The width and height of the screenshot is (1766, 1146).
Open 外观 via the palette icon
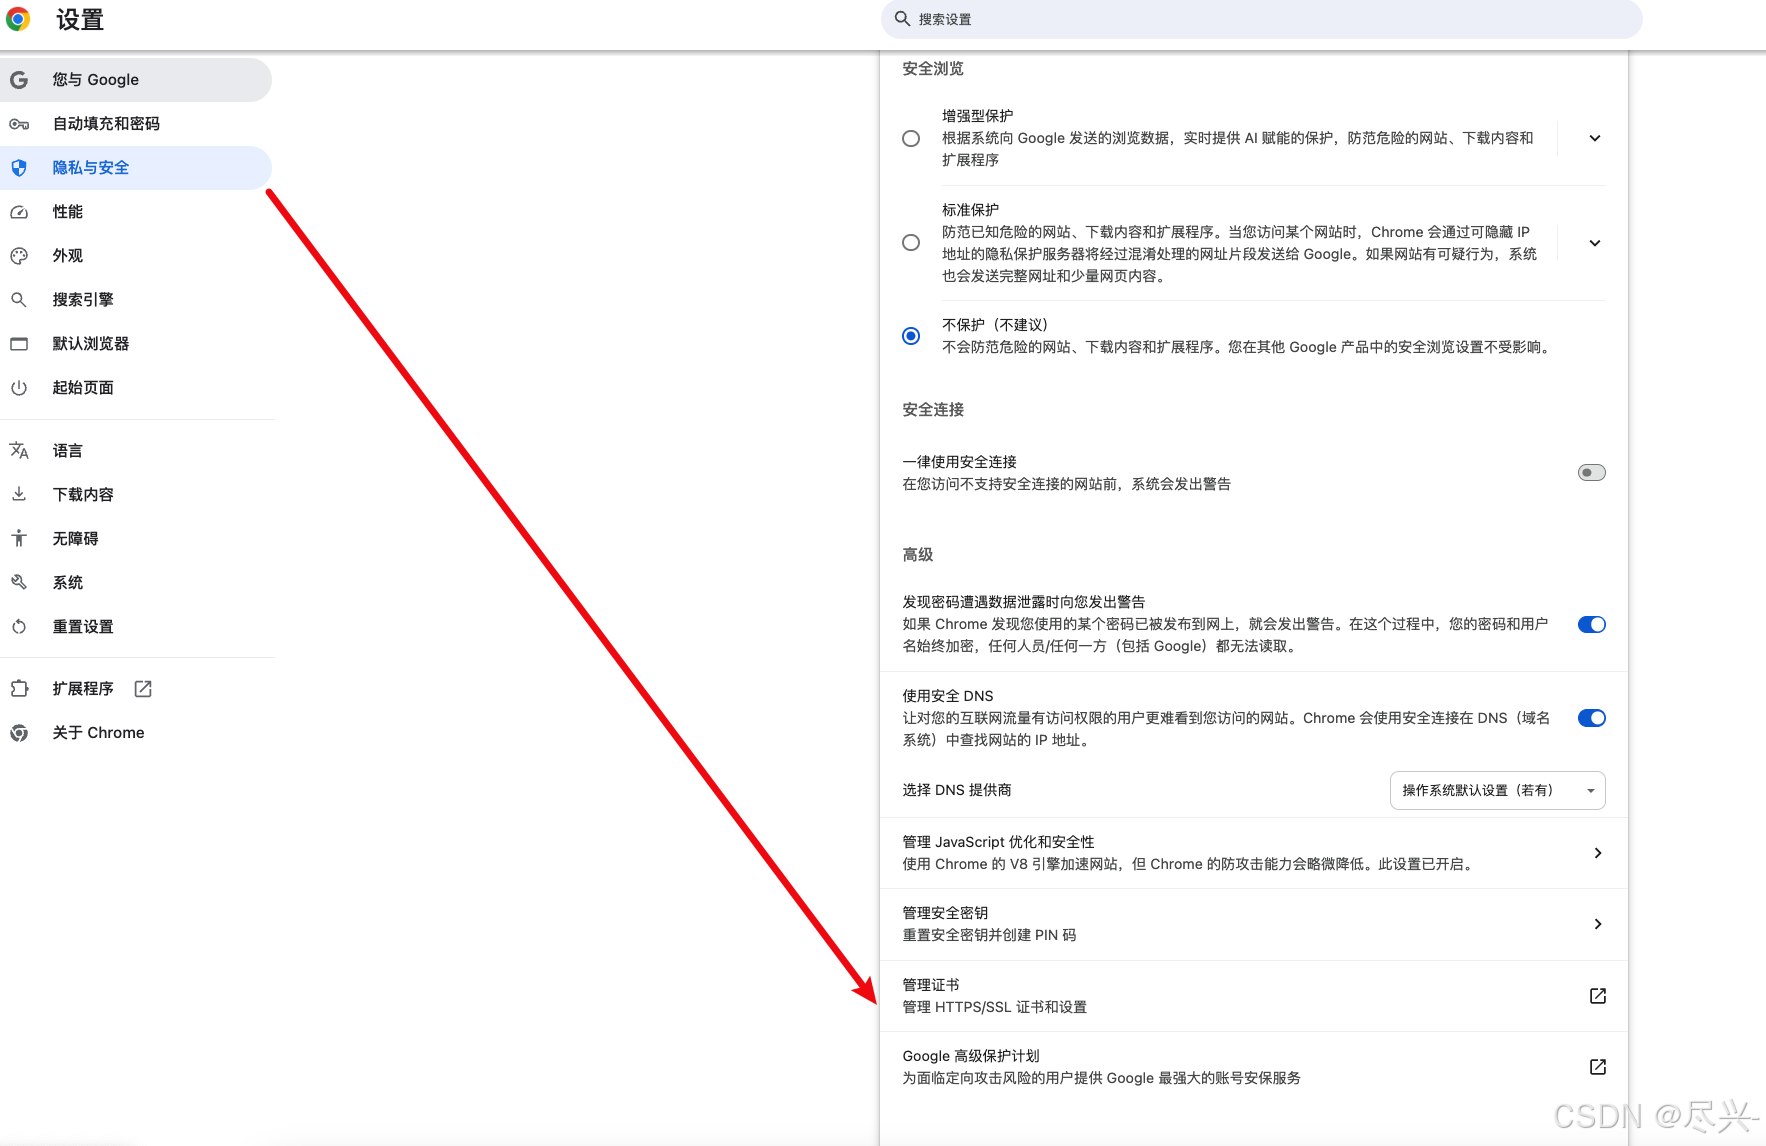click(20, 255)
